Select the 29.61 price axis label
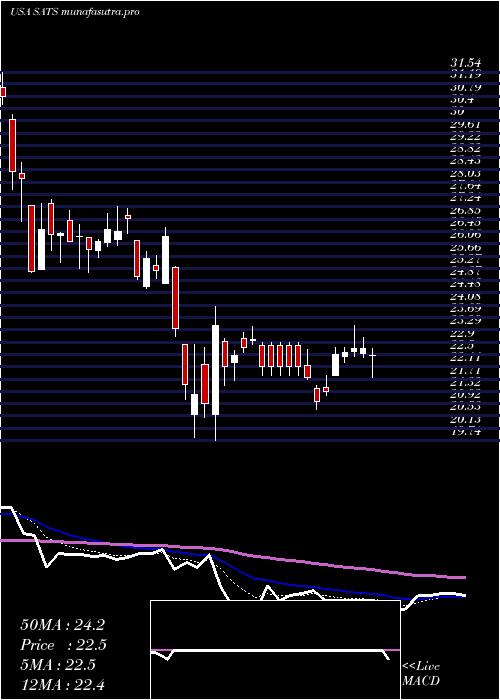 pyautogui.click(x=465, y=124)
